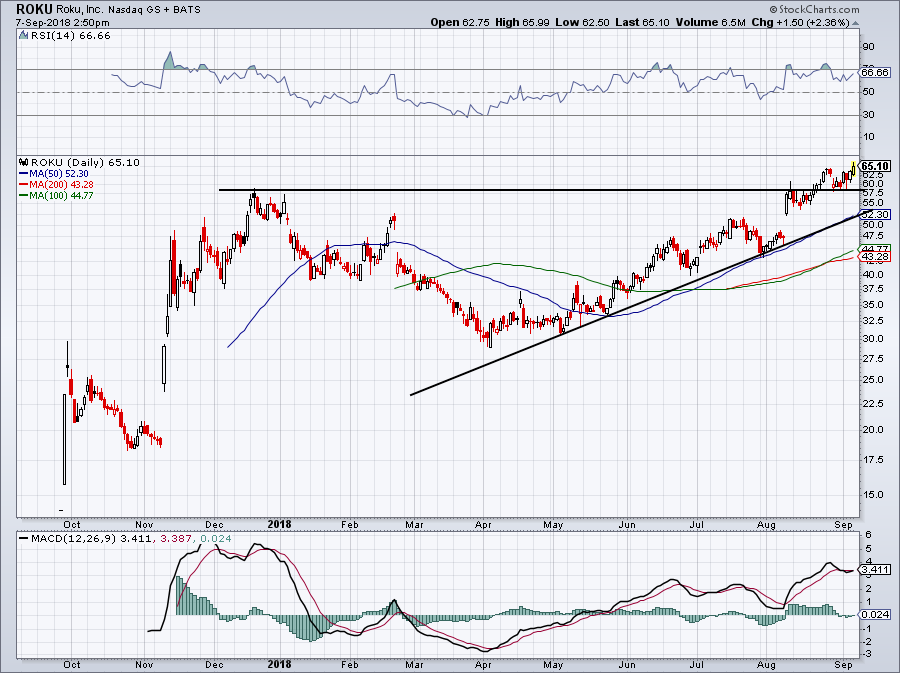Click the 30.0 label on the price axis
Screen dimensions: 900x673
click(872, 339)
